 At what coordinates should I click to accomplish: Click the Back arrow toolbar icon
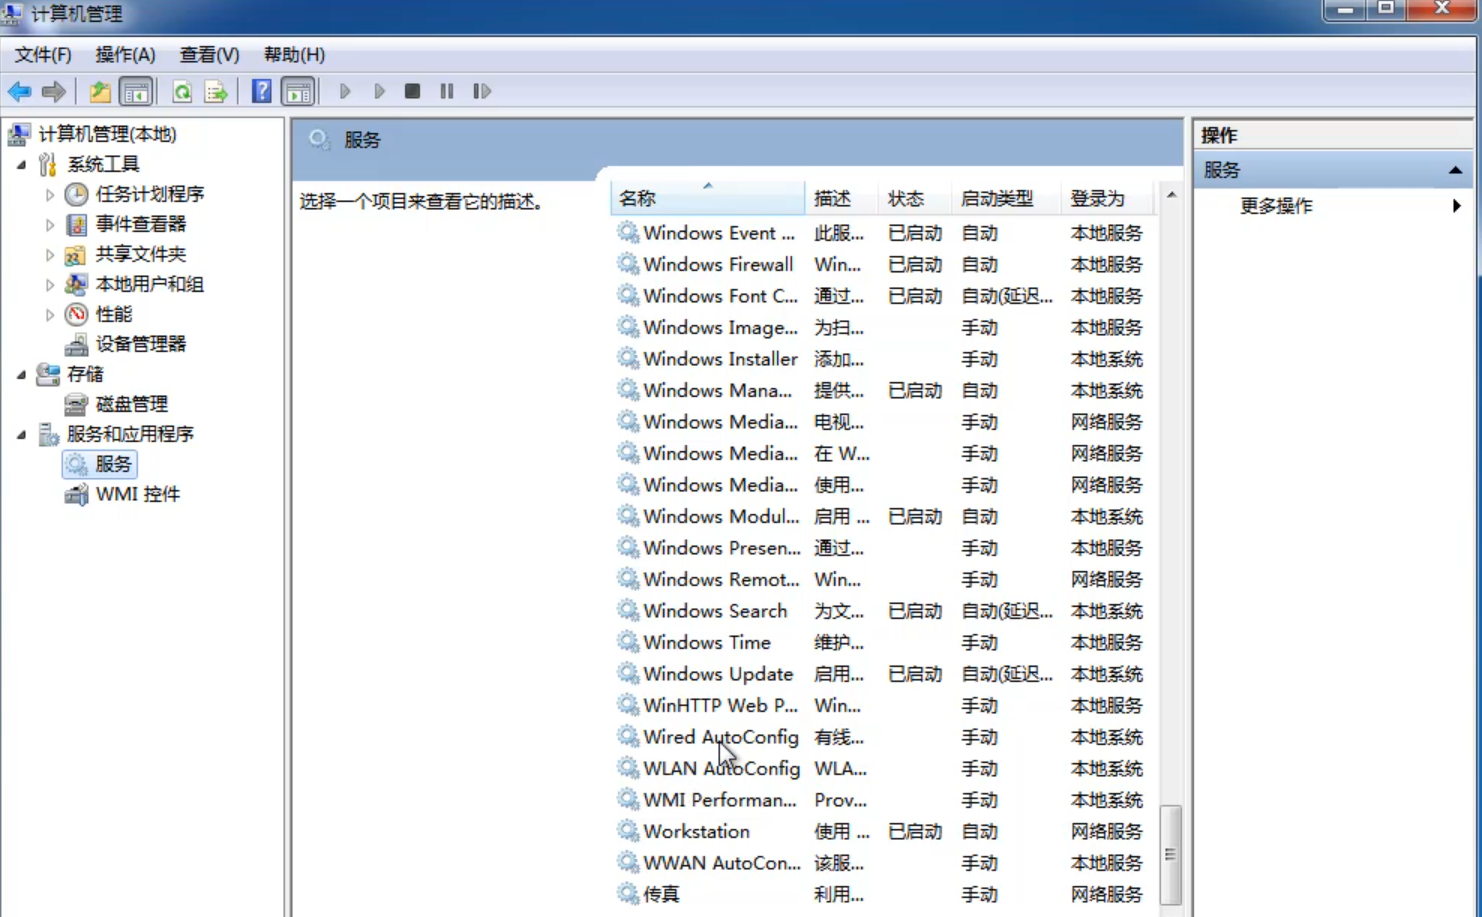pyautogui.click(x=19, y=92)
